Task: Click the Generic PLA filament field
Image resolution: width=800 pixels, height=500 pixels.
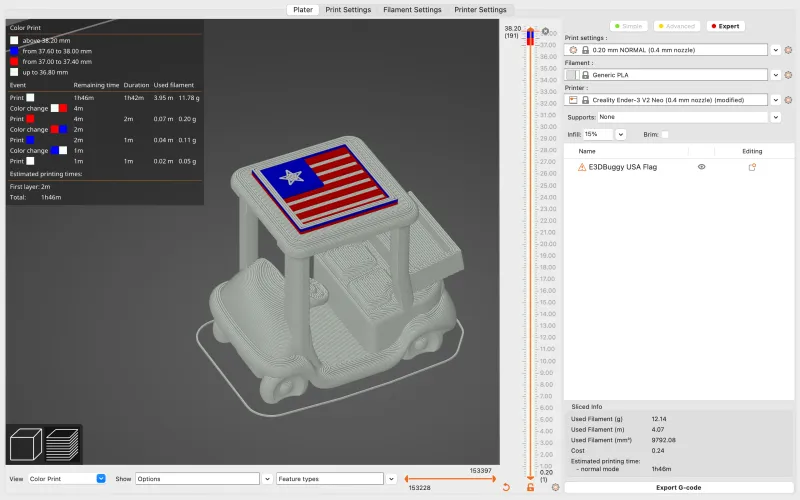Action: coord(666,75)
